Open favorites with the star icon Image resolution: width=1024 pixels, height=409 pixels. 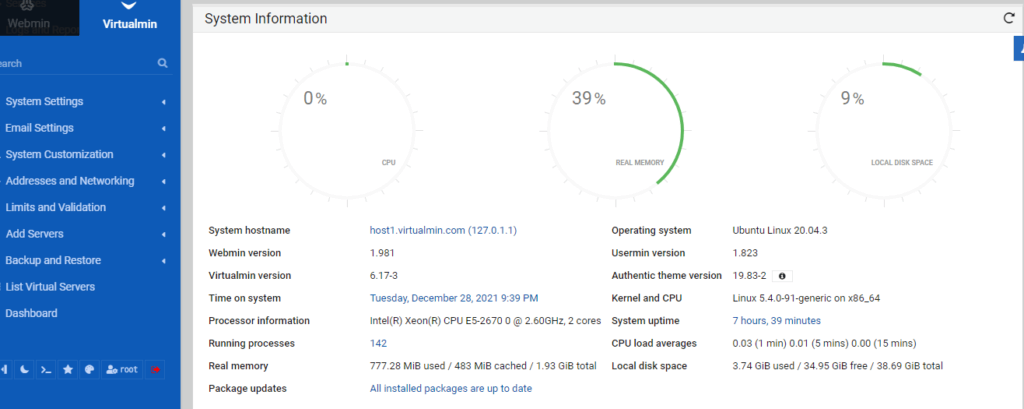click(x=67, y=370)
